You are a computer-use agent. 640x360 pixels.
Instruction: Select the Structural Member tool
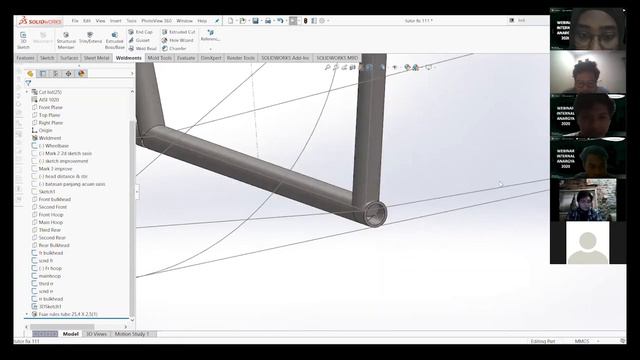66,40
